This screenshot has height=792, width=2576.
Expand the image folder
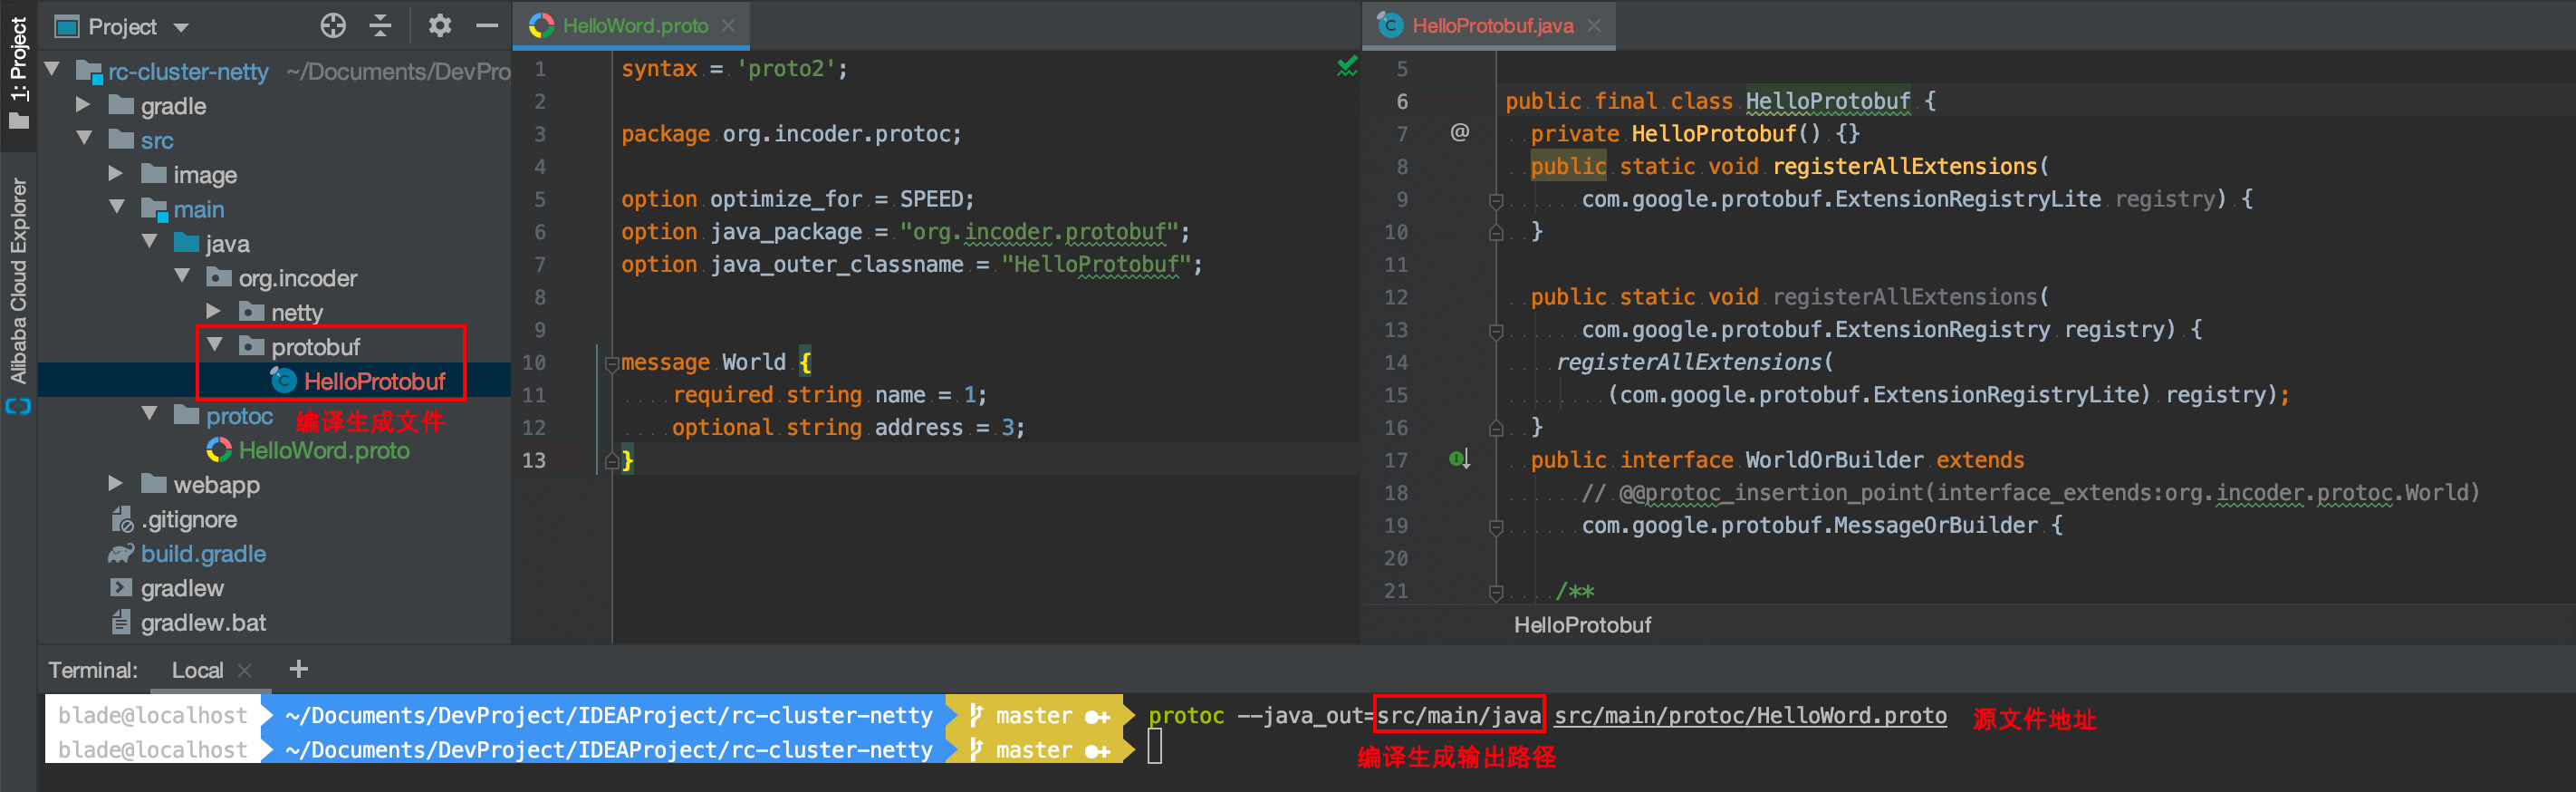116,173
